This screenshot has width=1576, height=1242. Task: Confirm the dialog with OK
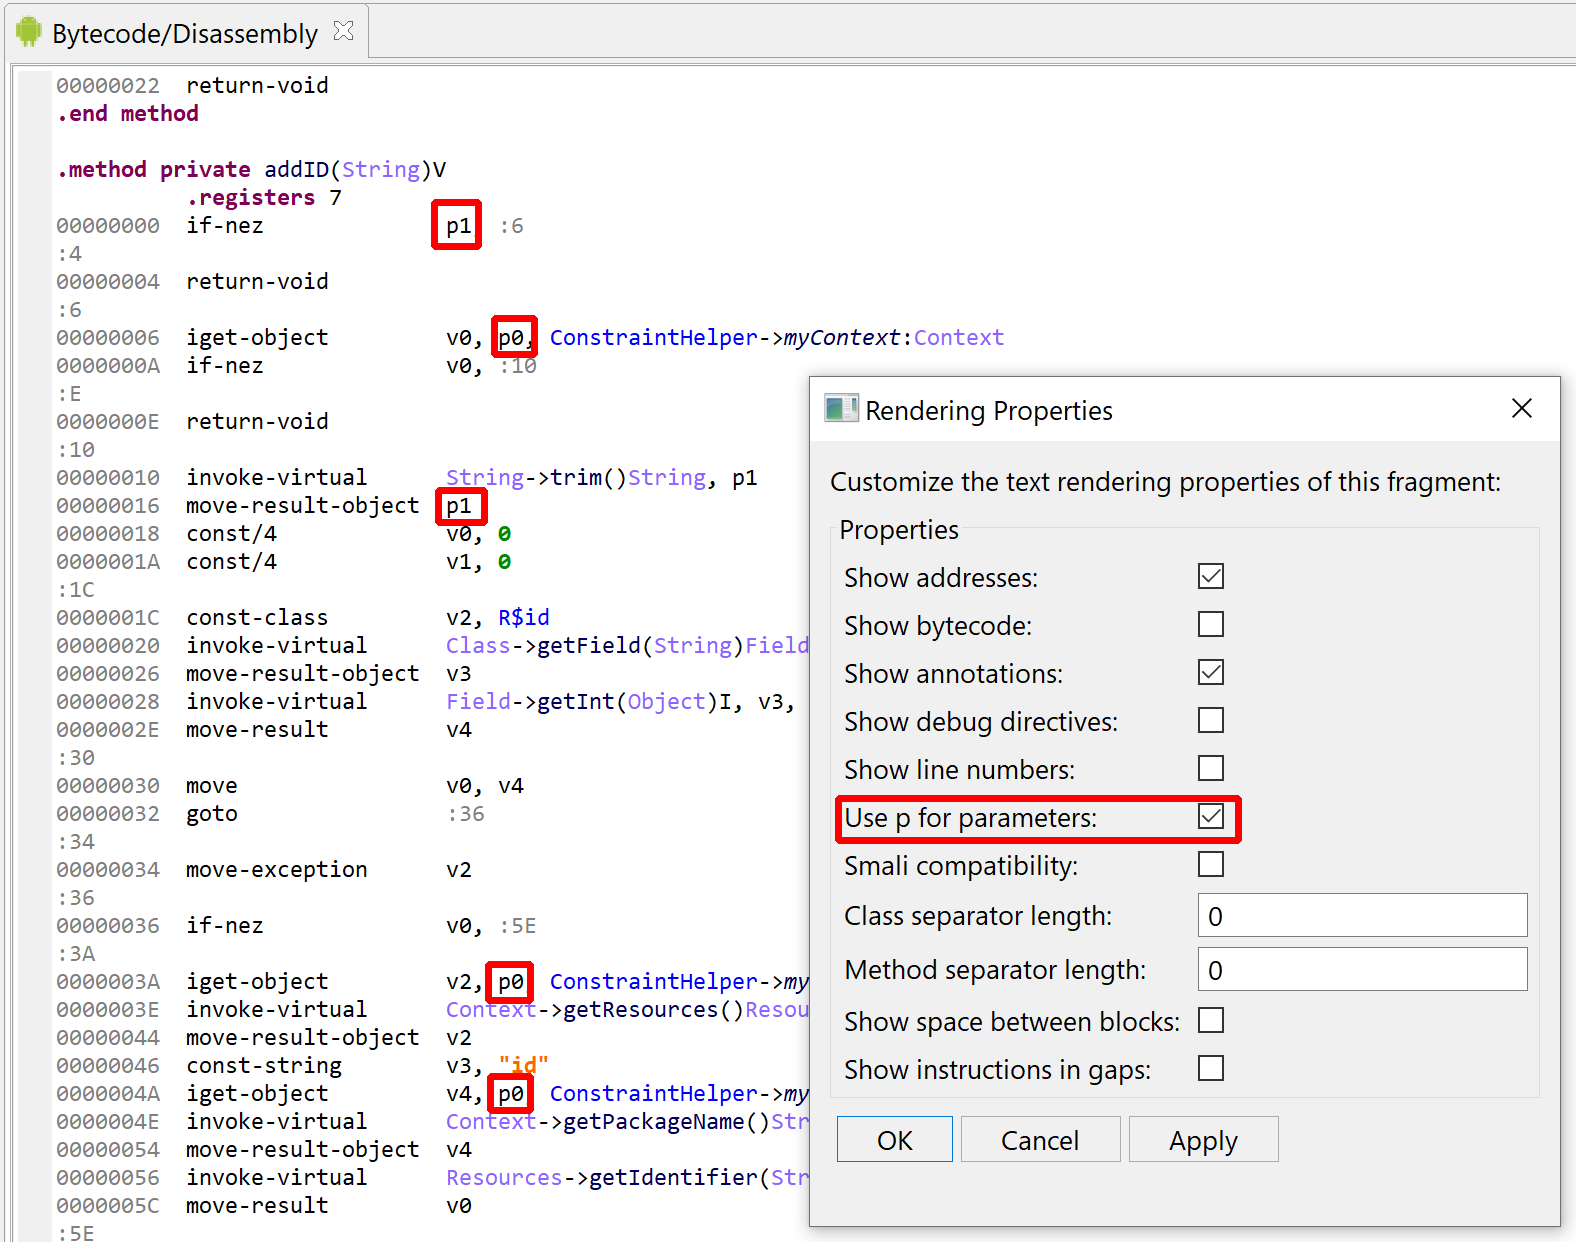895,1139
